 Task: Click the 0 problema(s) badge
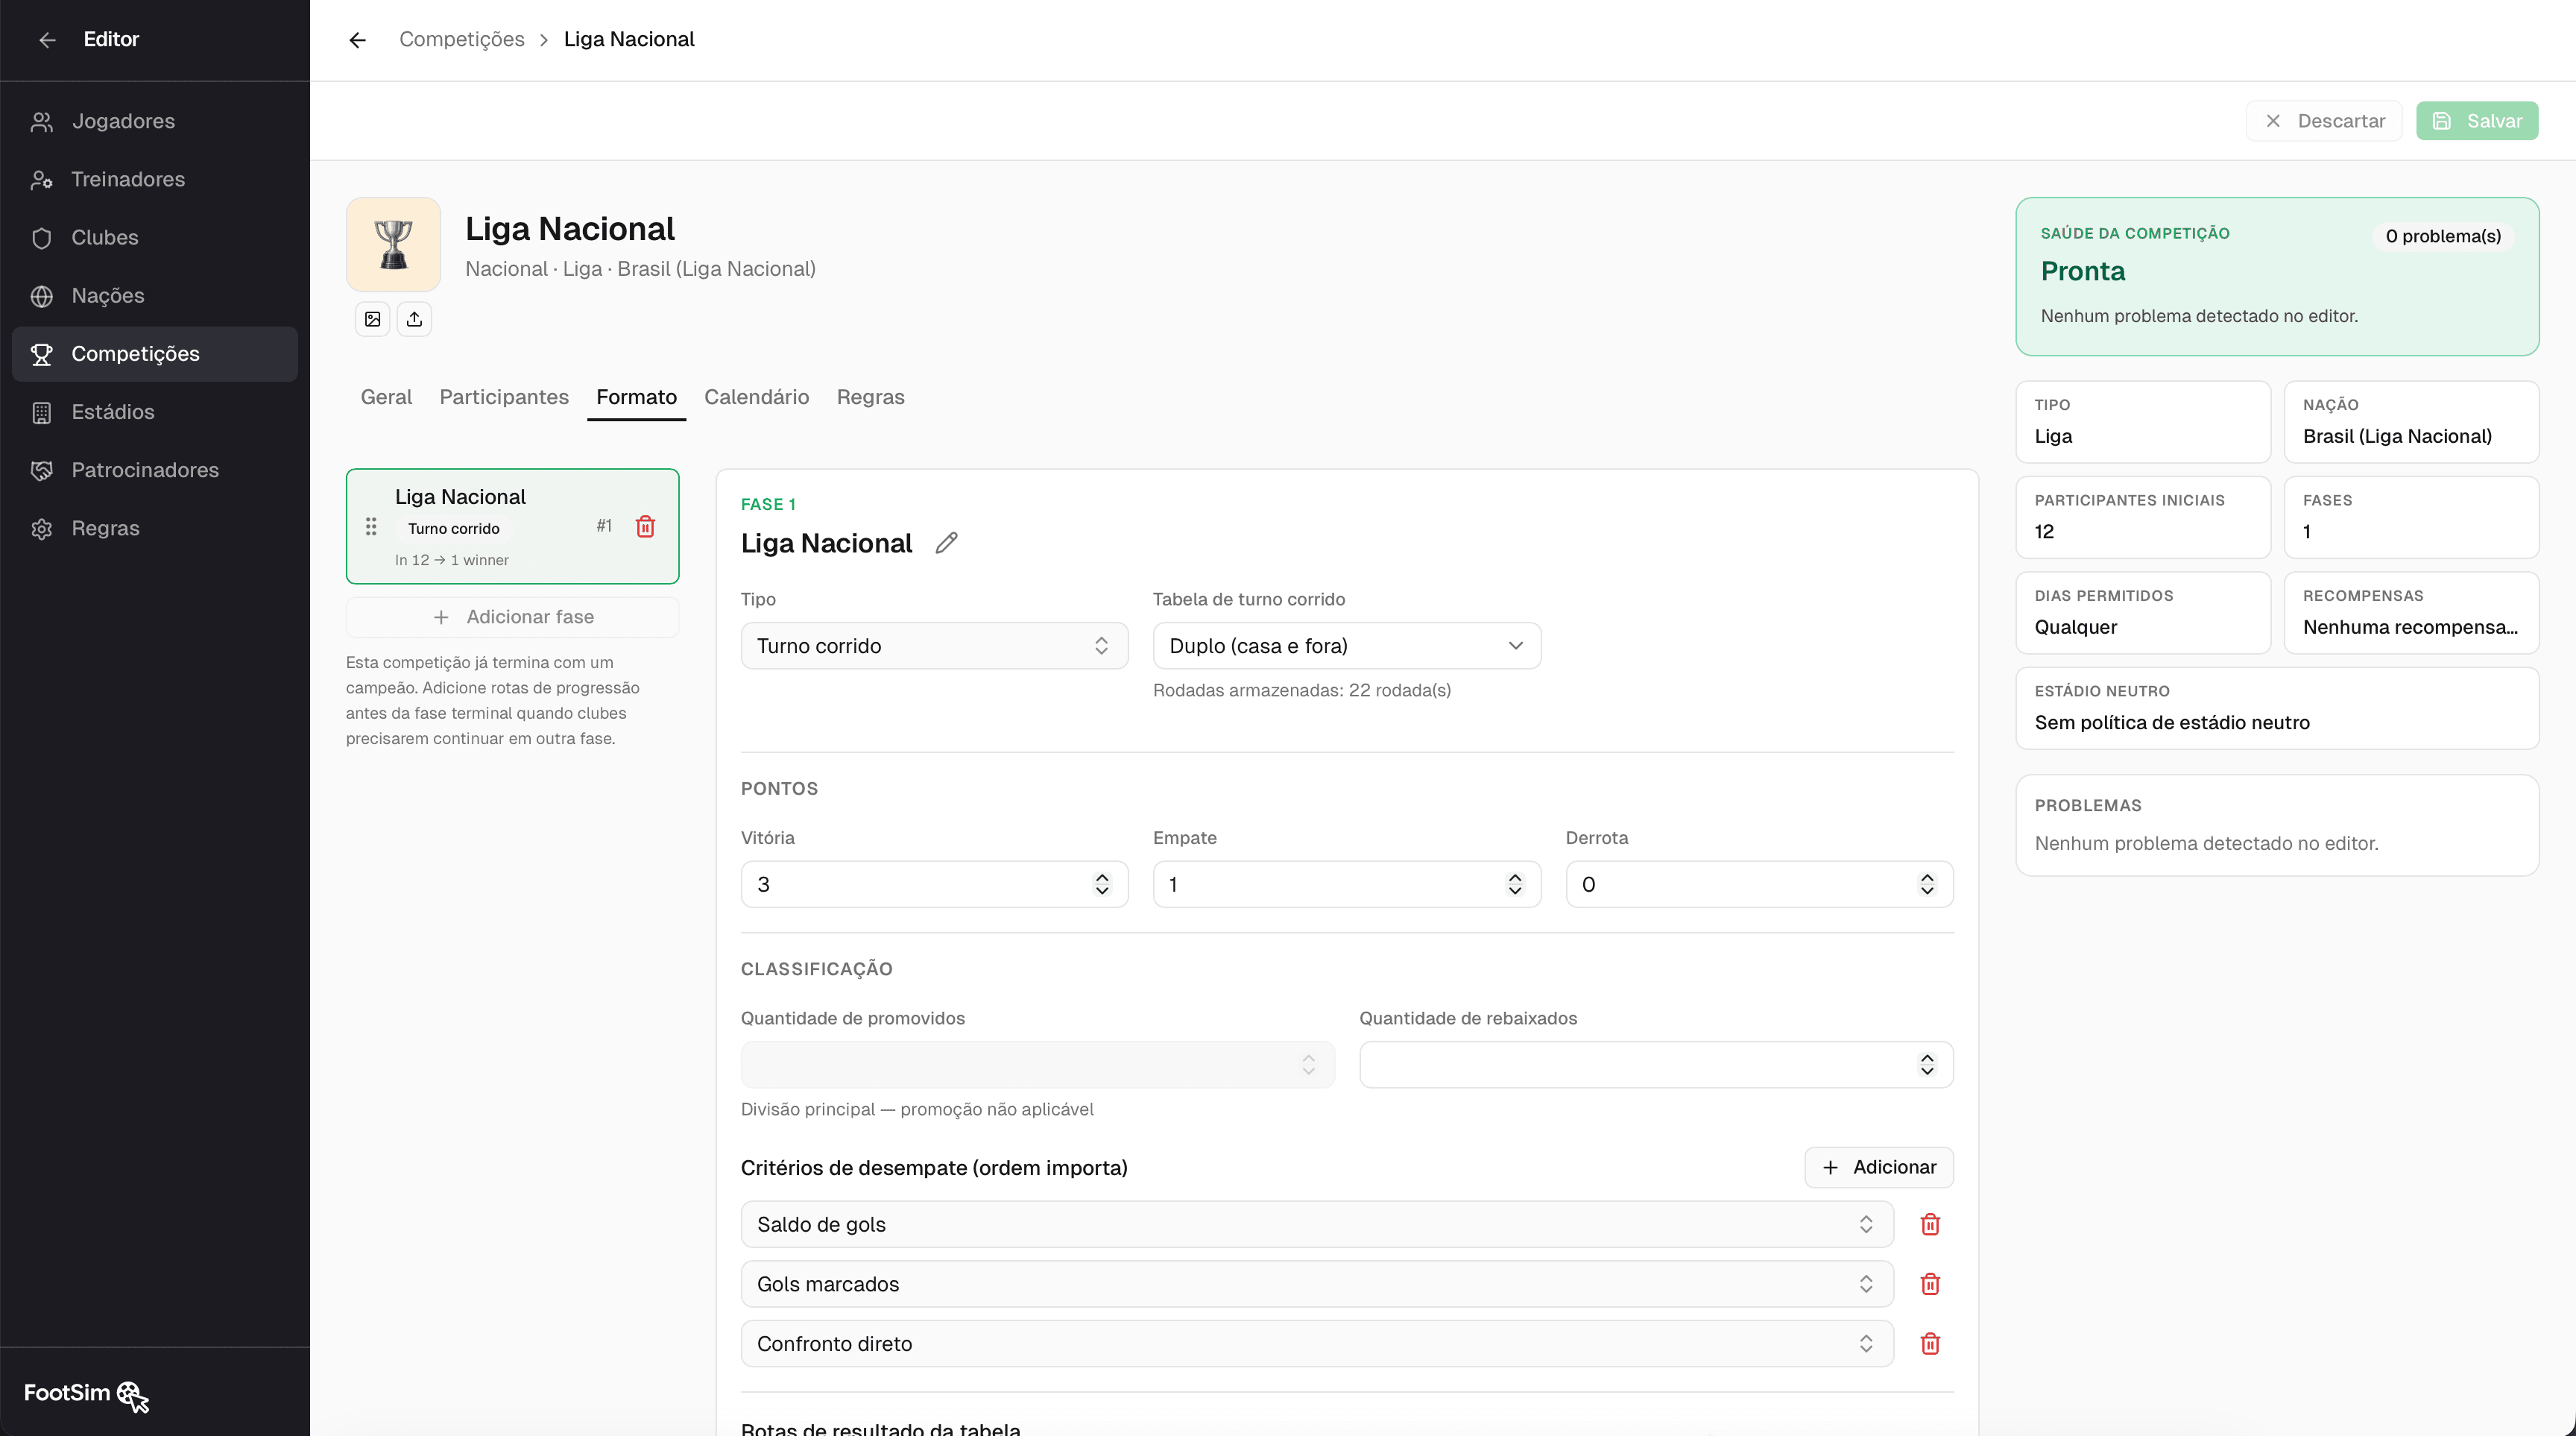click(2443, 236)
